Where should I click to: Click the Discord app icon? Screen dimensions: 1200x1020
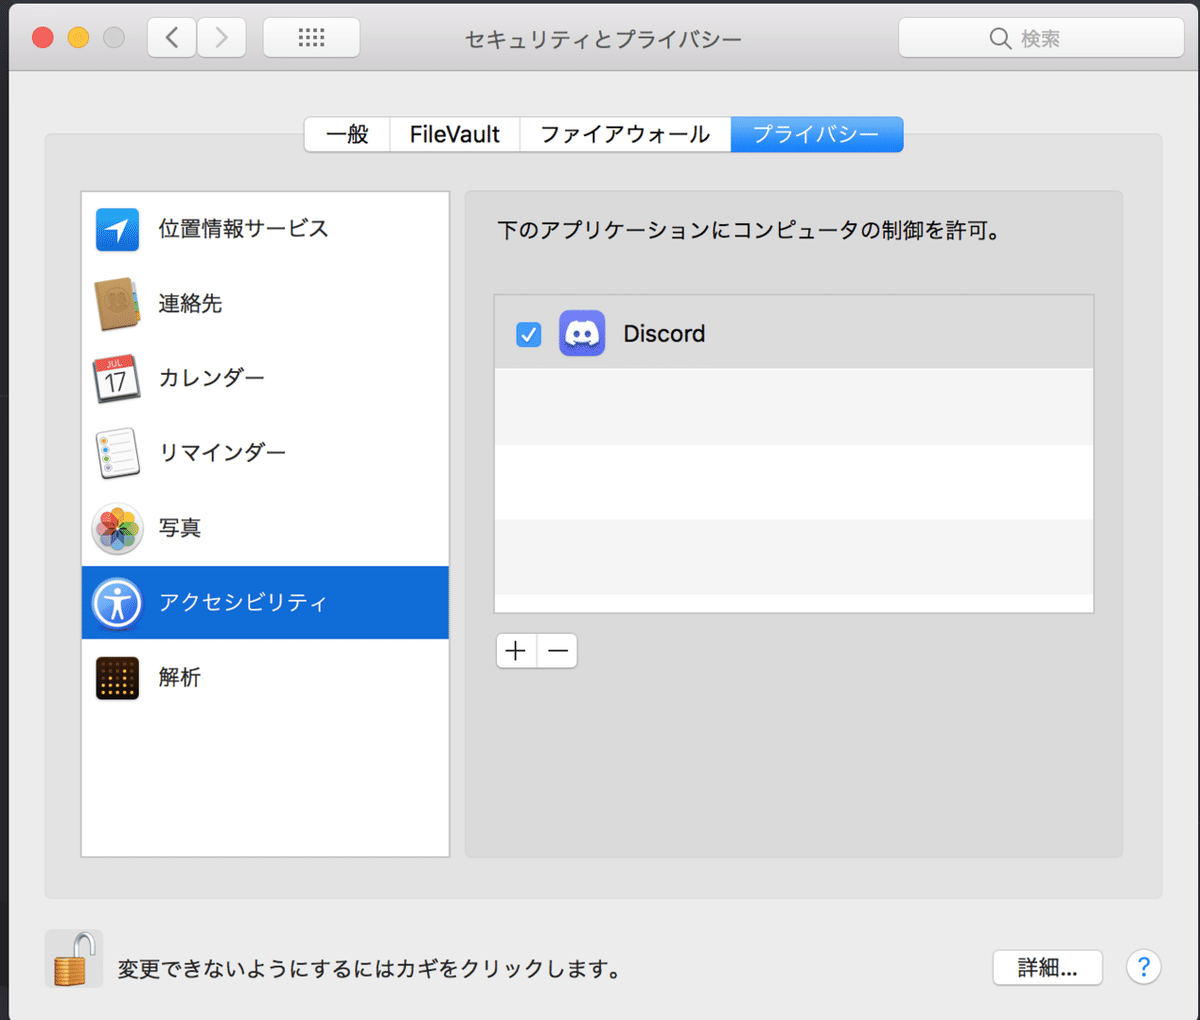[x=582, y=333]
